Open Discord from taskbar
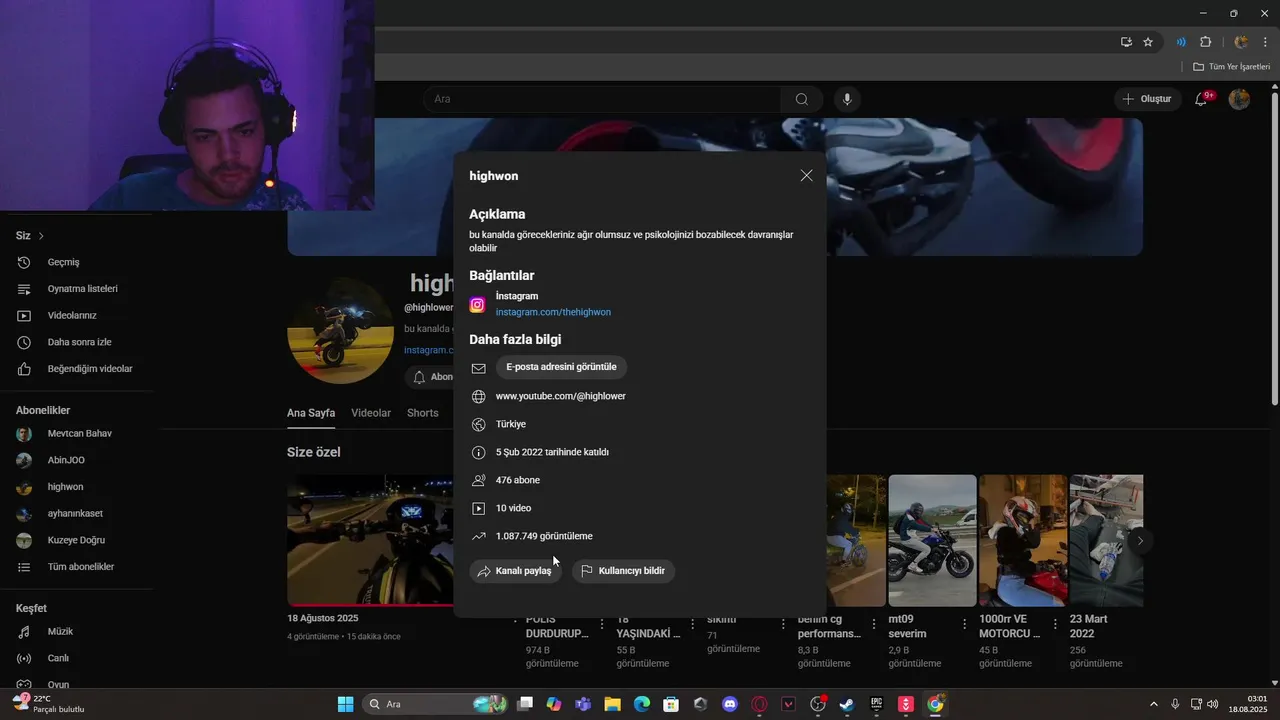 tap(730, 704)
